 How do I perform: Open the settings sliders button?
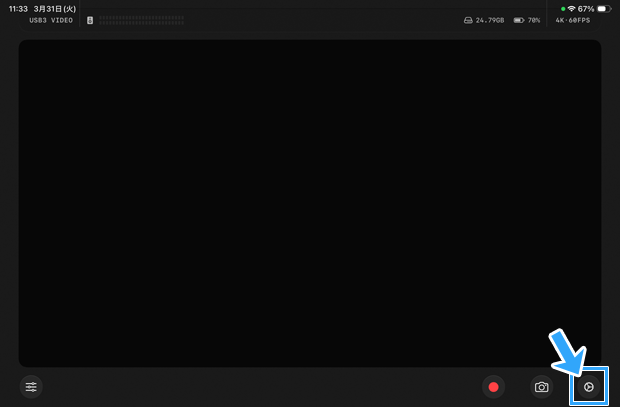(32, 387)
